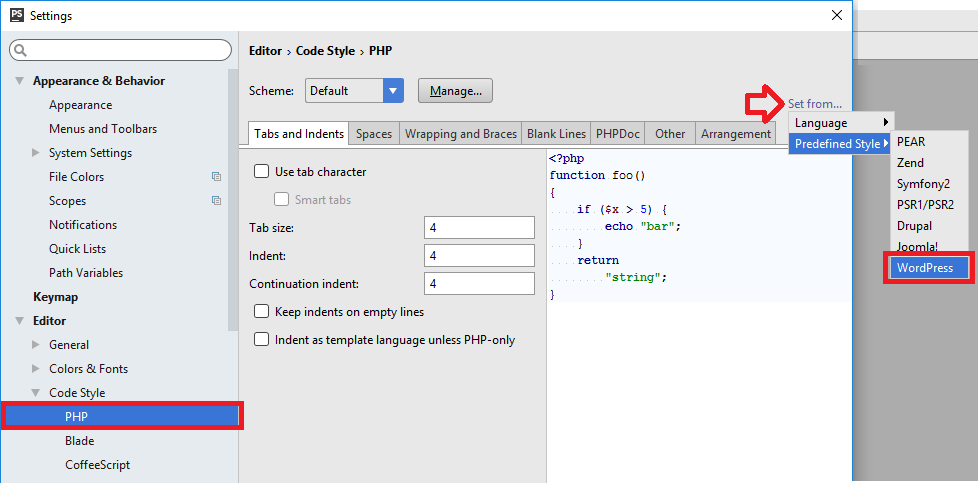Click the Continuation indent input field
The width and height of the screenshot is (978, 483).
479,284
